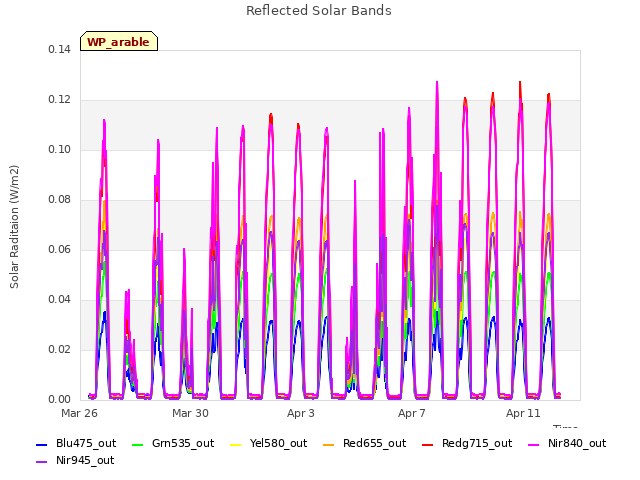
Task: Click the Reflected Solar Bands chart title
Action: tap(319, 11)
